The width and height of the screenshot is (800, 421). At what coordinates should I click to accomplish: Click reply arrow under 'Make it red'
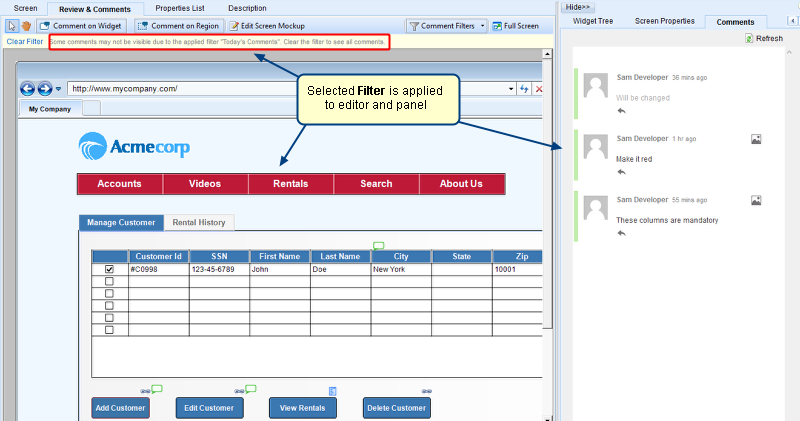(x=622, y=172)
